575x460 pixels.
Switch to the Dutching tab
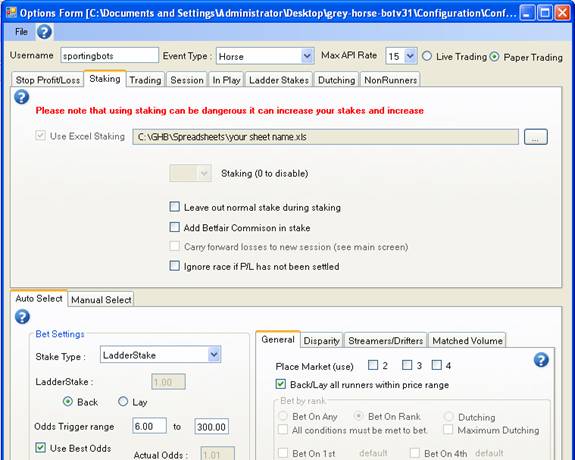click(336, 80)
